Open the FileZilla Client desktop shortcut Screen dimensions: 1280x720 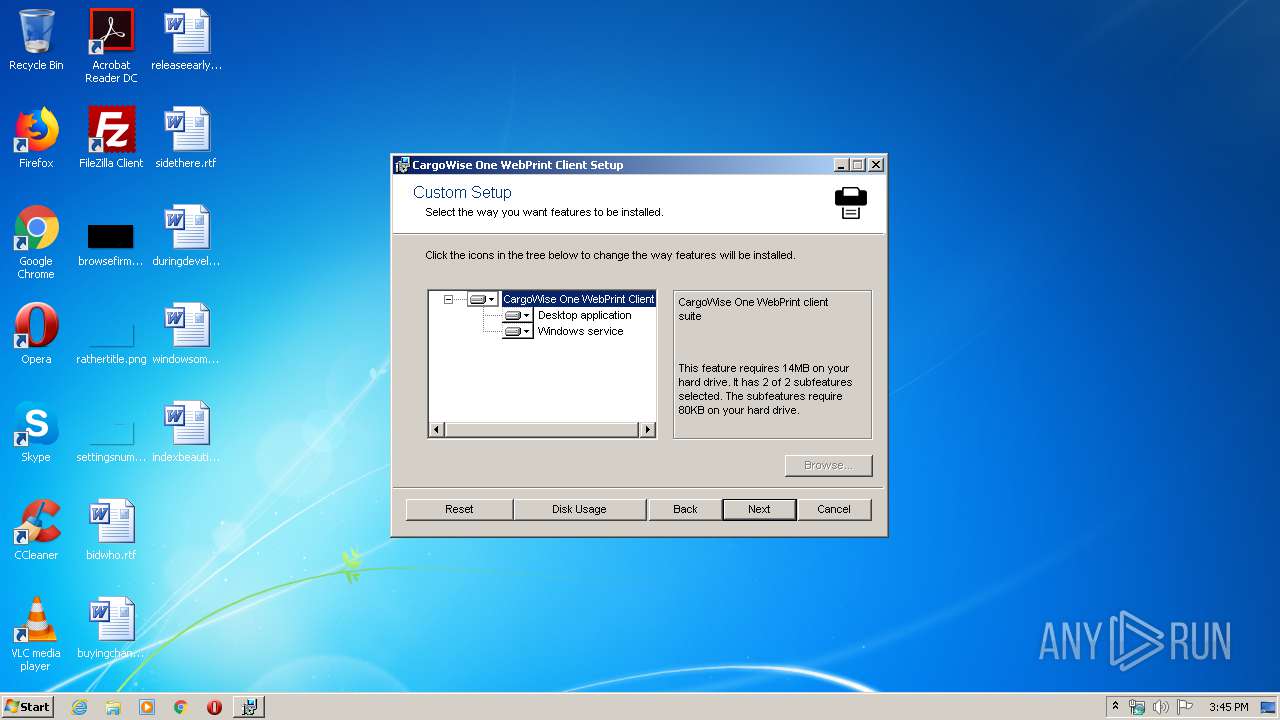click(x=111, y=139)
